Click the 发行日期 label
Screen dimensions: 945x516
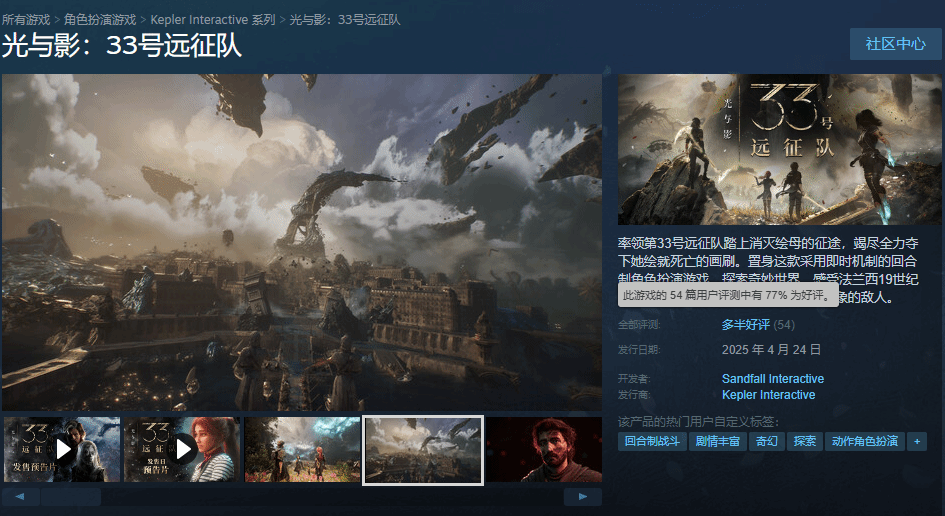(639, 350)
